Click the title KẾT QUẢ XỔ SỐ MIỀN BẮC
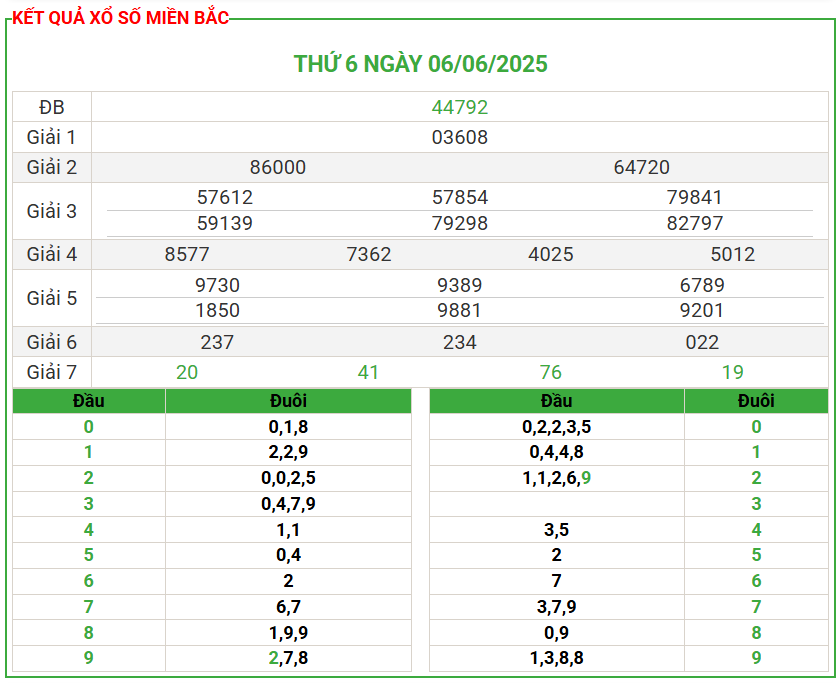839x683 pixels. pyautogui.click(x=120, y=18)
